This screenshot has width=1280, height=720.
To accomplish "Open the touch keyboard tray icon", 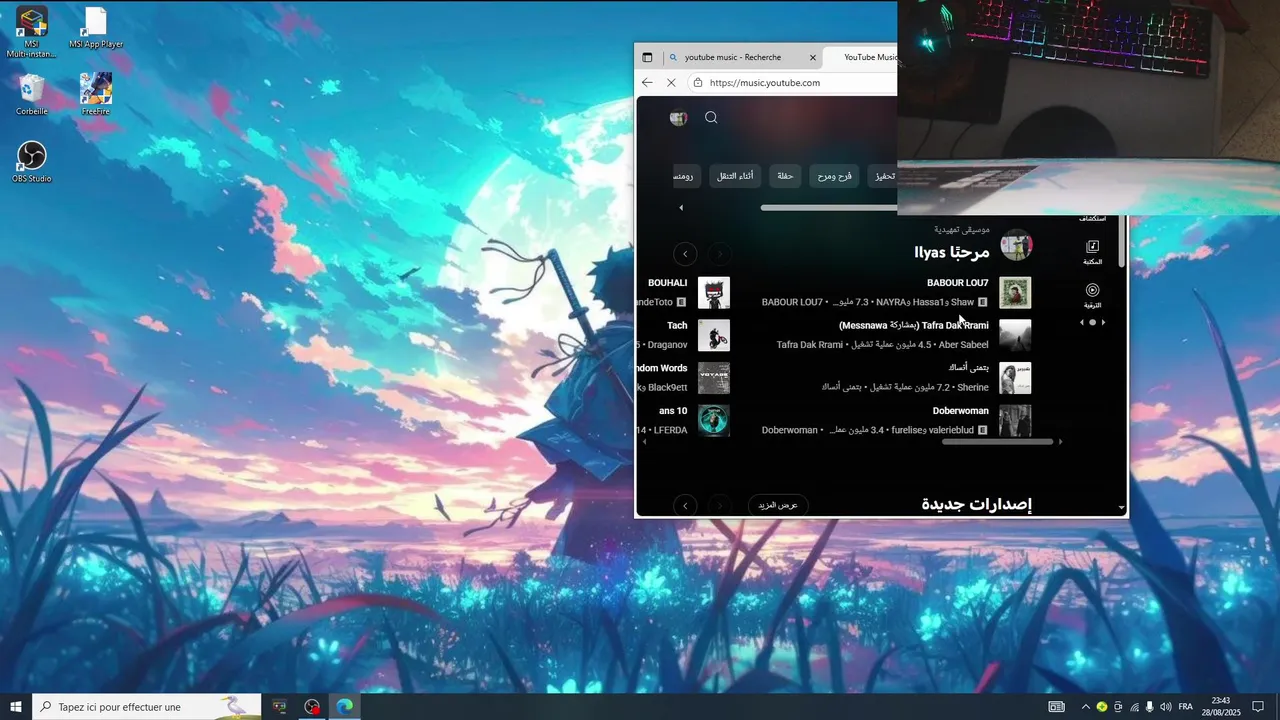I will pyautogui.click(x=1057, y=707).
